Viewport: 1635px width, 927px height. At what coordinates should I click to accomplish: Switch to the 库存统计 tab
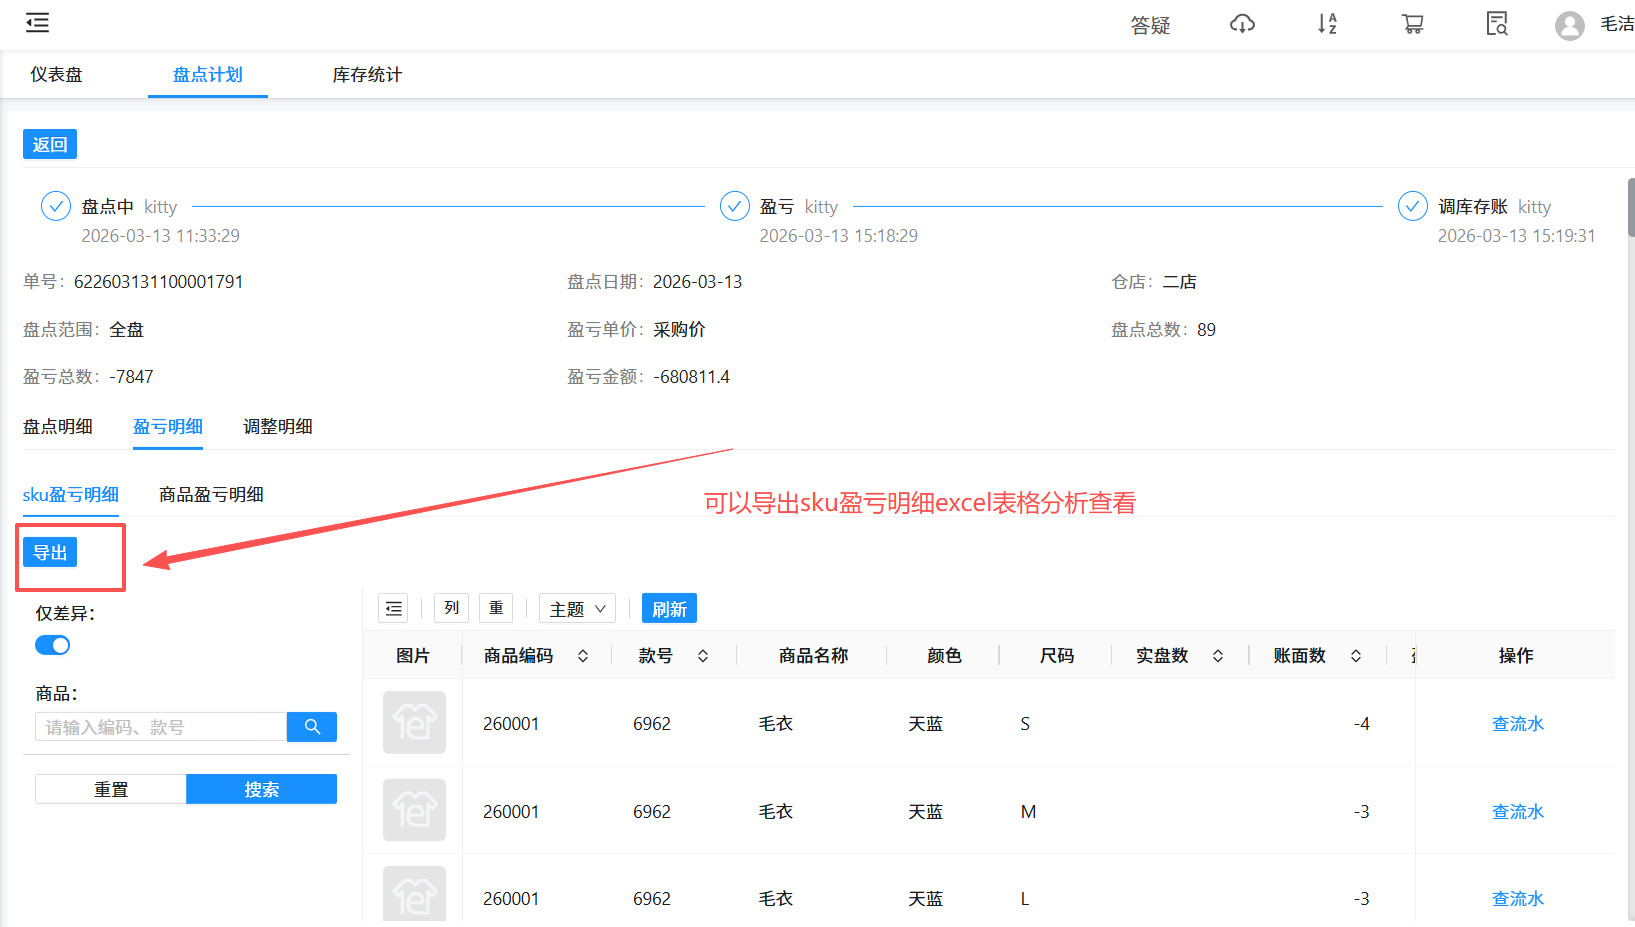[x=366, y=74]
